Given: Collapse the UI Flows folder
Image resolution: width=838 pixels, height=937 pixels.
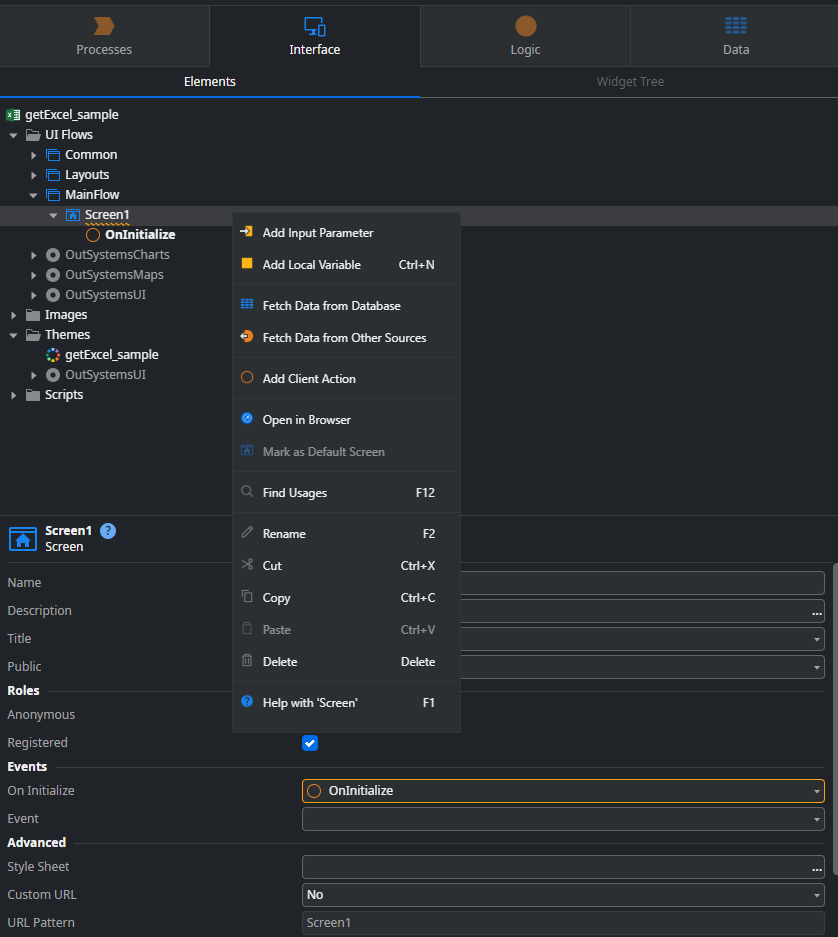Looking at the screenshot, I should (x=13, y=136).
